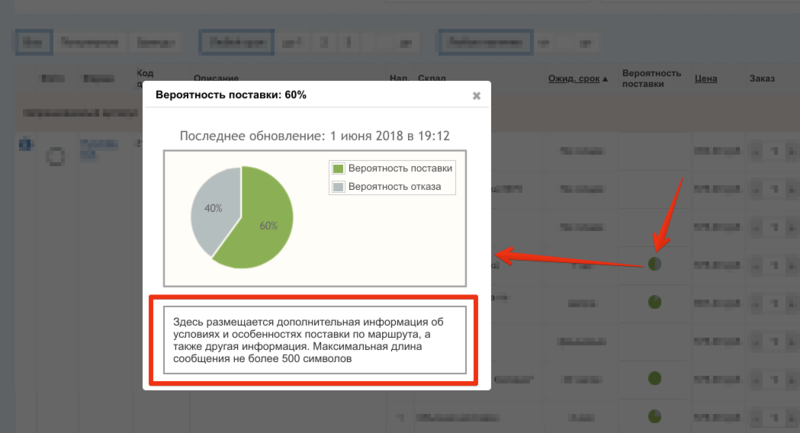Click the circular brand logo in first row
Screen dimensions: 800x433
coord(54,156)
